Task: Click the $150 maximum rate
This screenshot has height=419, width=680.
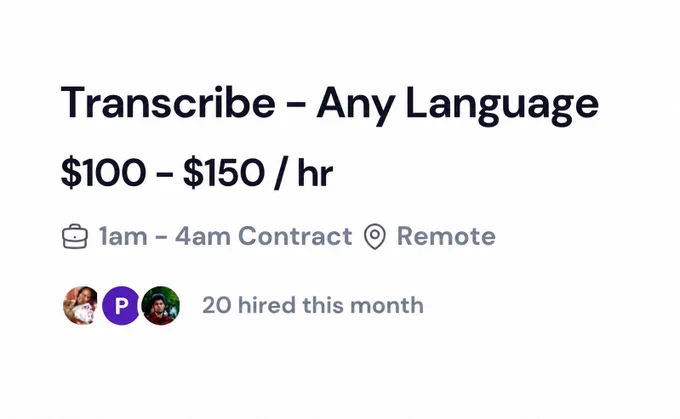Action: pyautogui.click(x=224, y=173)
